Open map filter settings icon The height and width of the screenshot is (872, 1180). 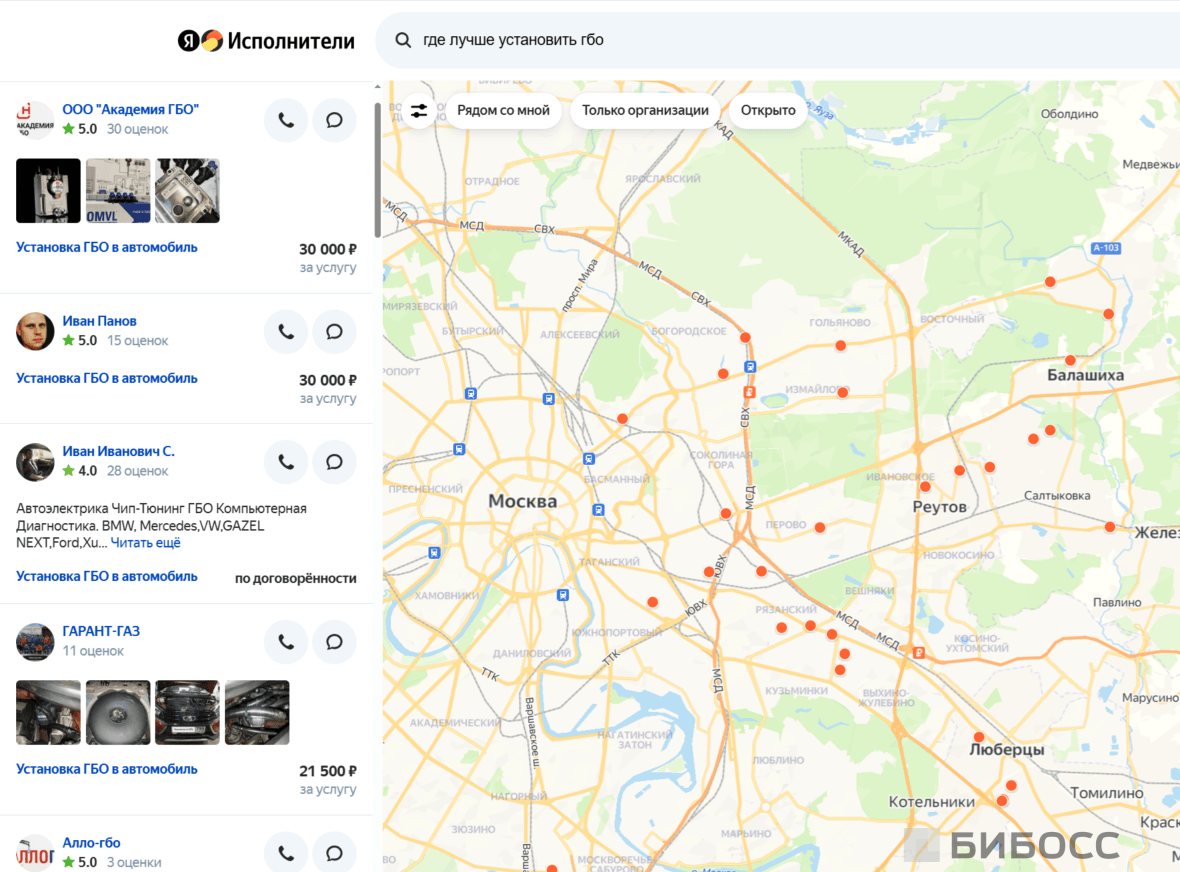419,111
